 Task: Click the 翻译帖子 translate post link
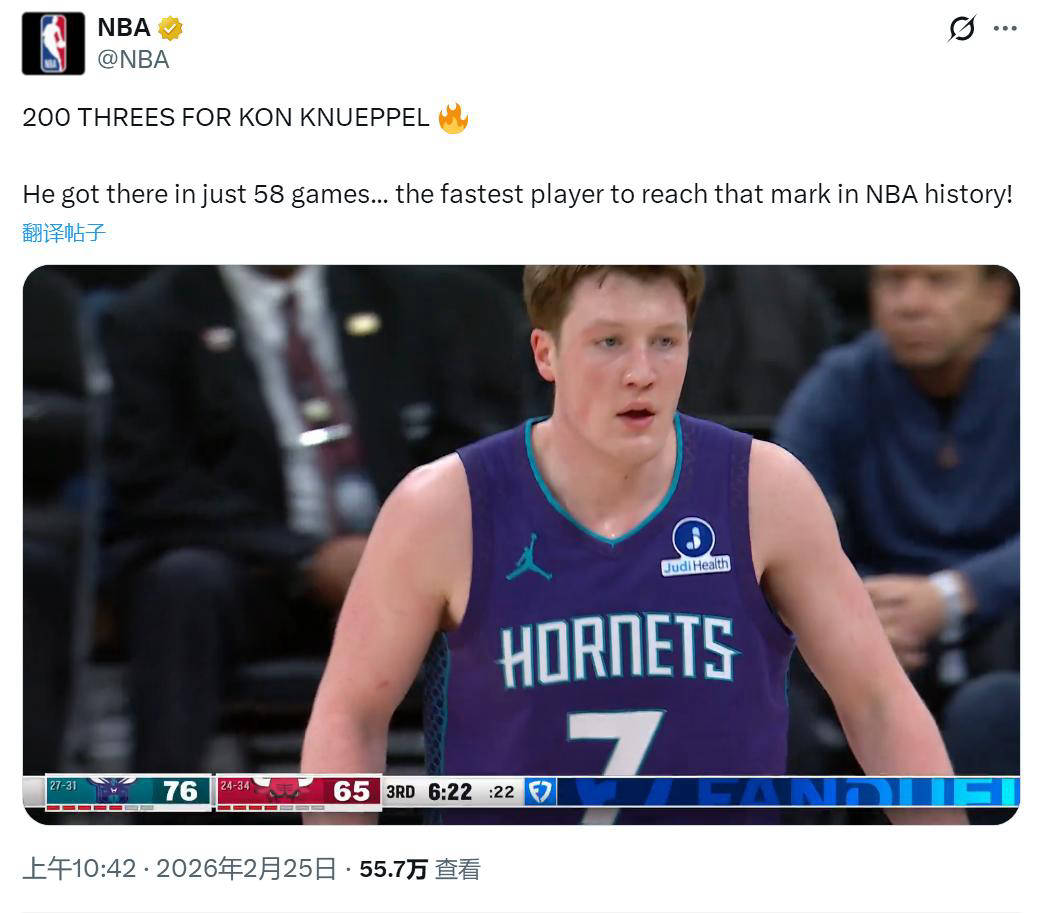click(64, 233)
